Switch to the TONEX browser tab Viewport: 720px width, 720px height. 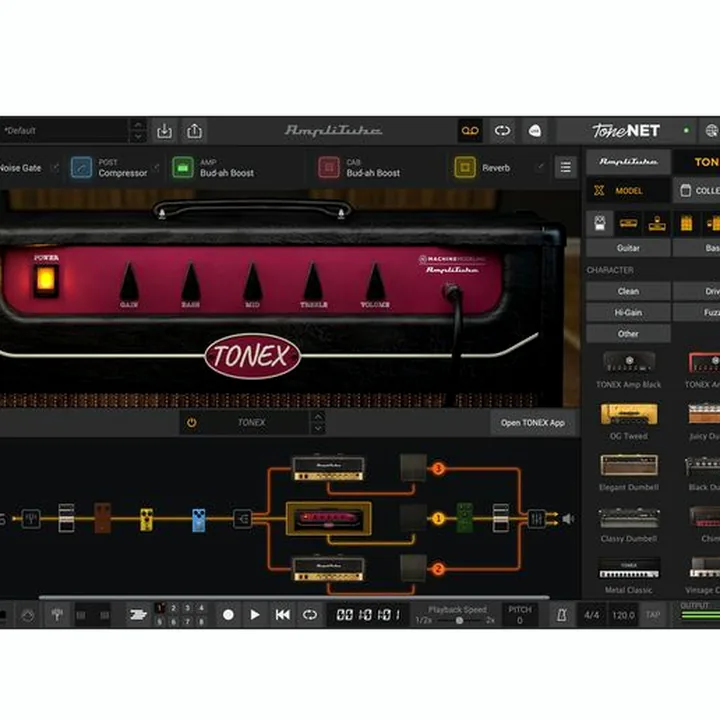click(x=697, y=162)
